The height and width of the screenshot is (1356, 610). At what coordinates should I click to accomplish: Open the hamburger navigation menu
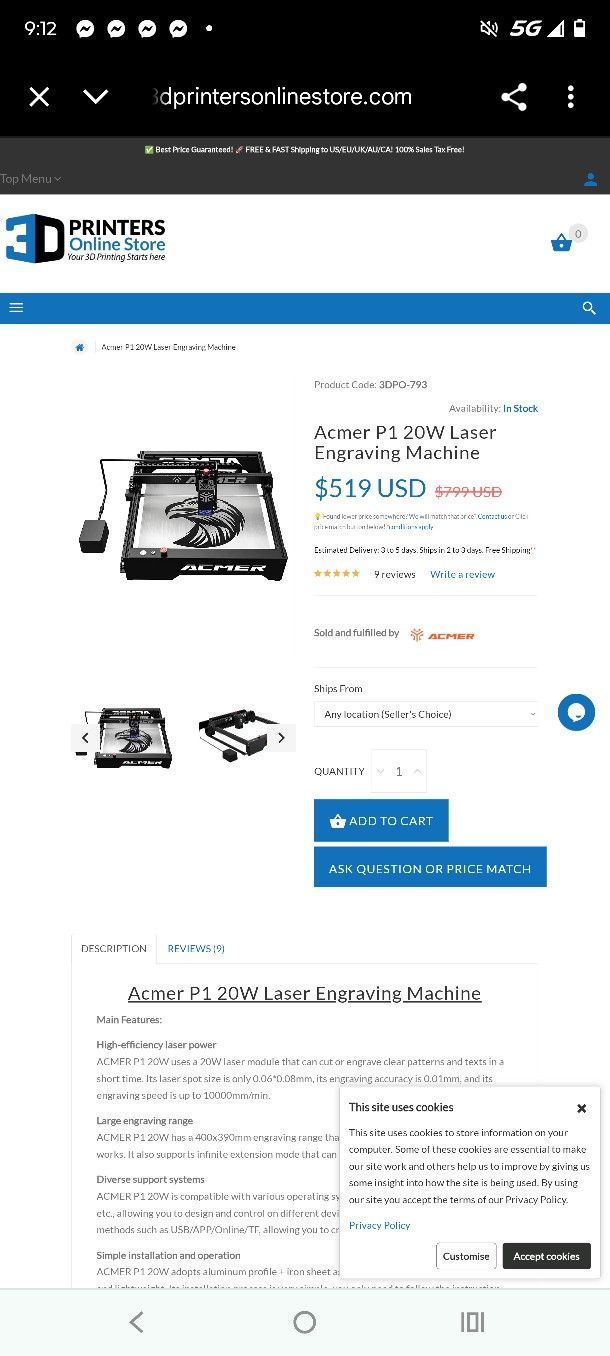point(16,308)
